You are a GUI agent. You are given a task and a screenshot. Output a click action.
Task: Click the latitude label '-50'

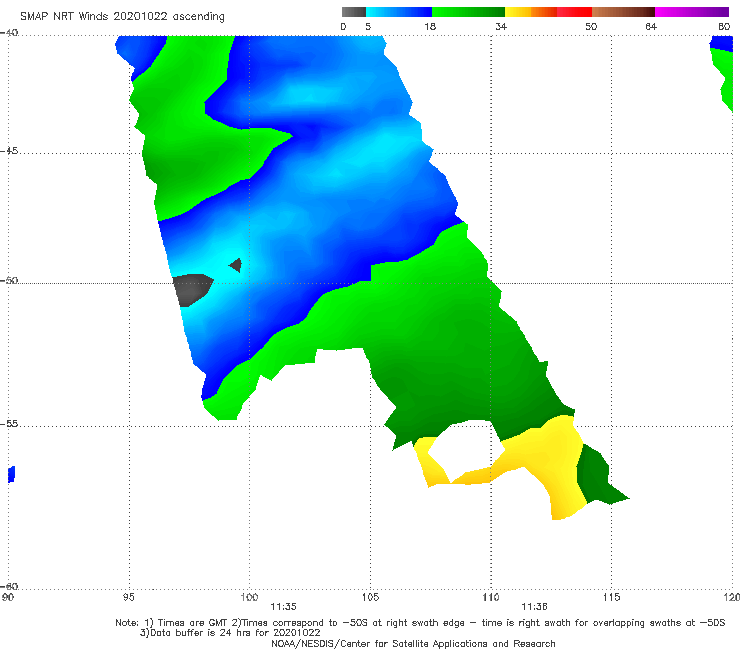[9, 281]
